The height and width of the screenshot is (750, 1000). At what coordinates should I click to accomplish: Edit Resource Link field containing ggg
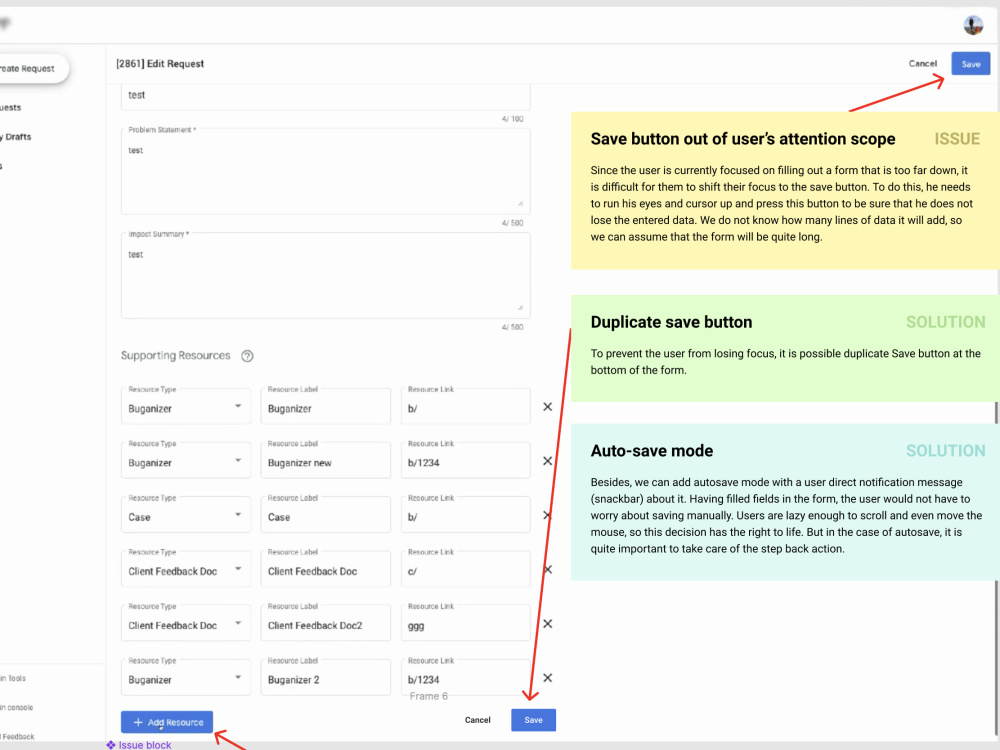click(x=466, y=623)
